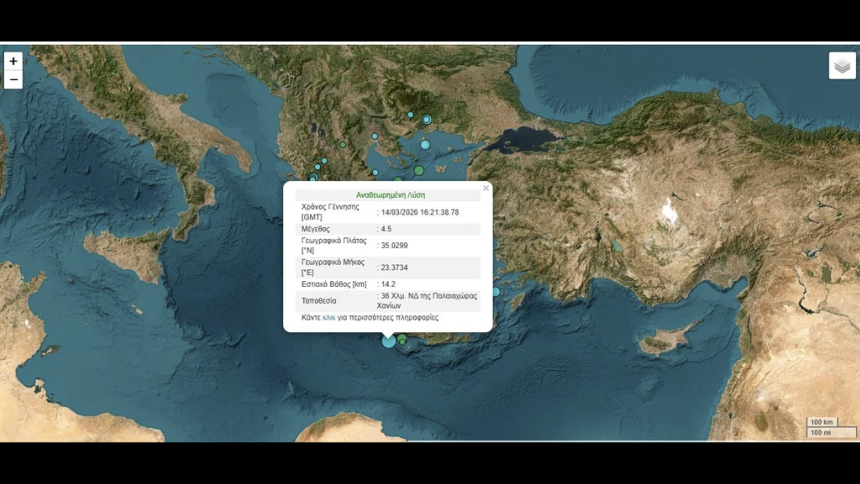Viewport: 860px width, 484px height.
Task: Select the ringed cyan marker in northern Greece
Action: [426, 120]
